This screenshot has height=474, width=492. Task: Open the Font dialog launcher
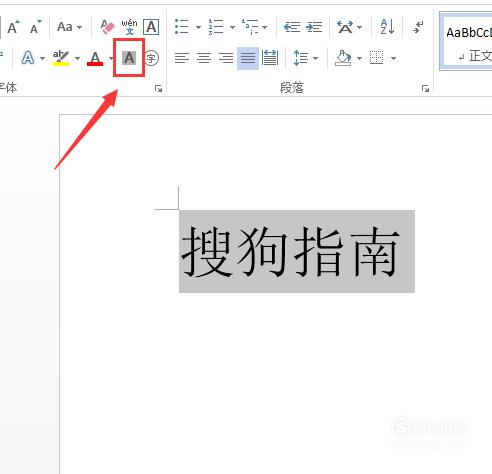coord(158,88)
